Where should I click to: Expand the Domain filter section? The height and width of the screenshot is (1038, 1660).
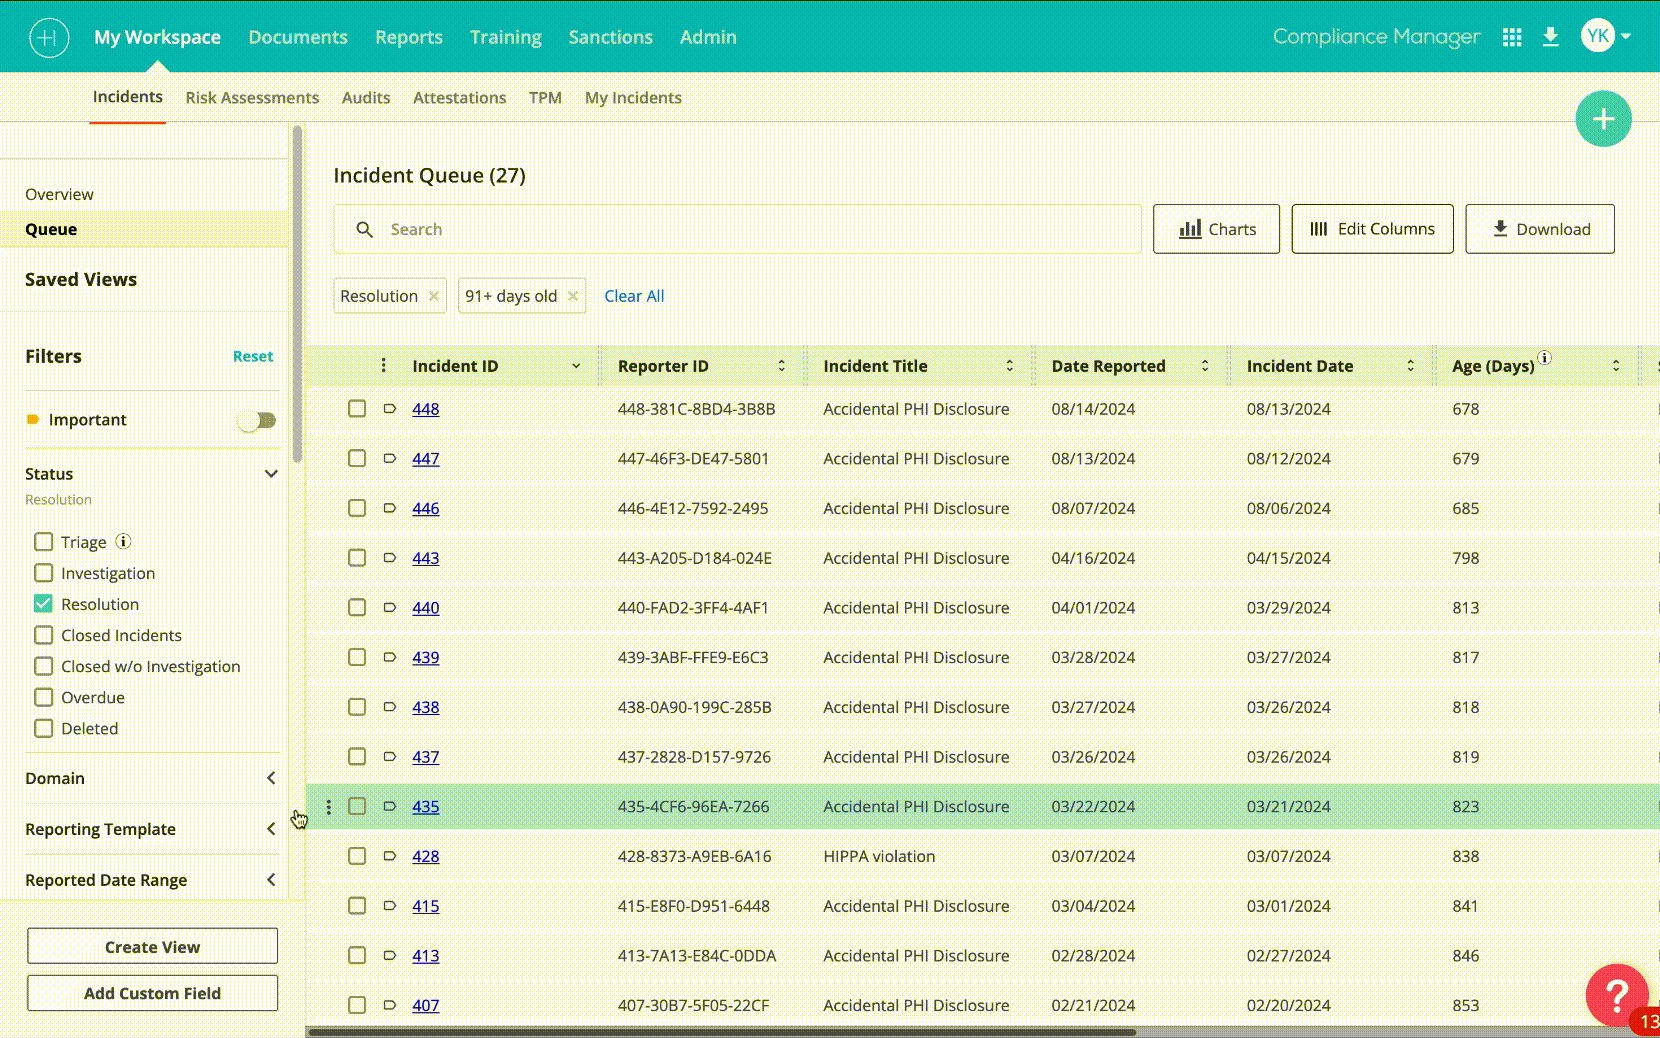[271, 778]
